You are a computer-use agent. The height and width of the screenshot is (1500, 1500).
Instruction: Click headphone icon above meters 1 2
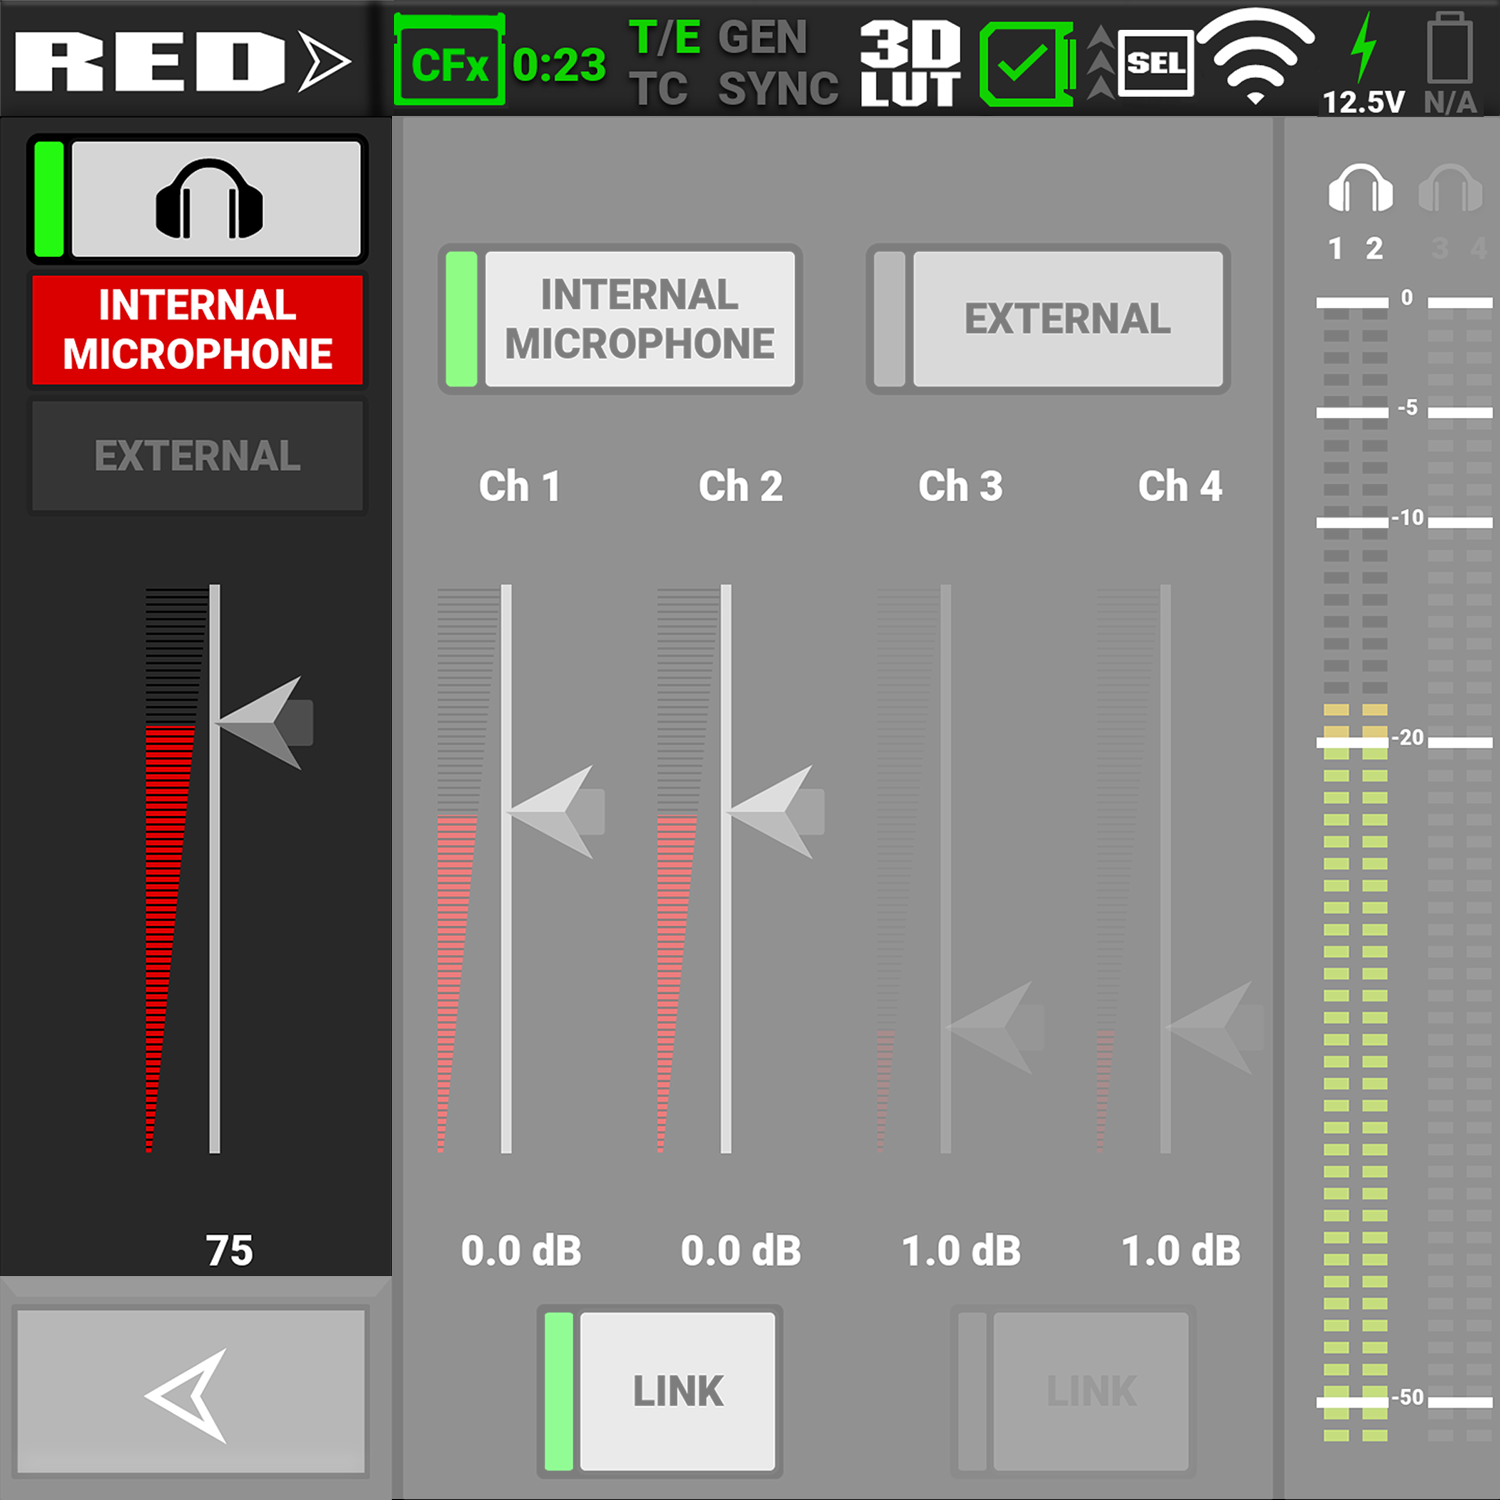pyautogui.click(x=1359, y=188)
